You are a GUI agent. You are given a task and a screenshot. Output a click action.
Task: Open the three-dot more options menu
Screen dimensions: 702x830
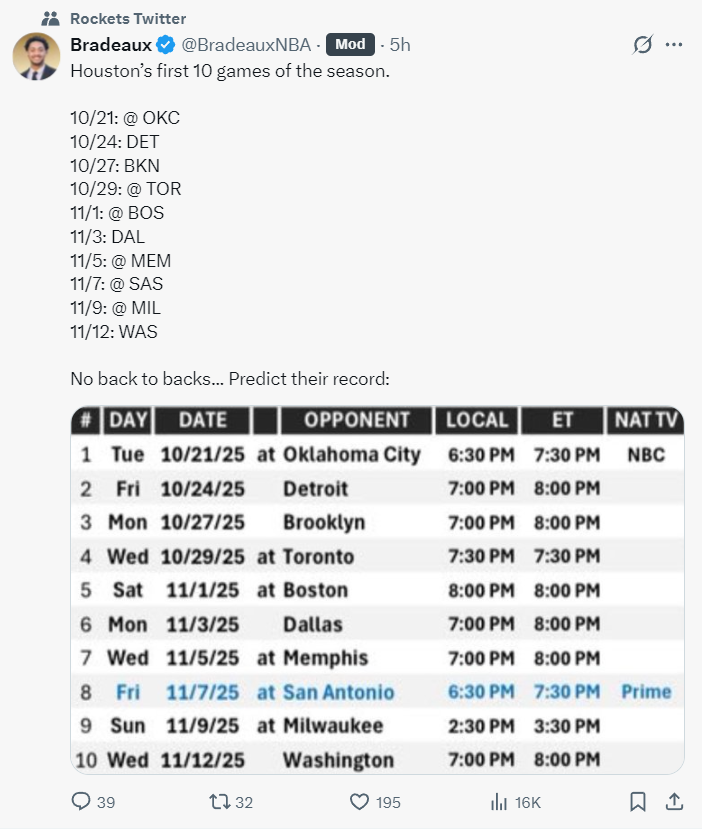pyautogui.click(x=674, y=45)
